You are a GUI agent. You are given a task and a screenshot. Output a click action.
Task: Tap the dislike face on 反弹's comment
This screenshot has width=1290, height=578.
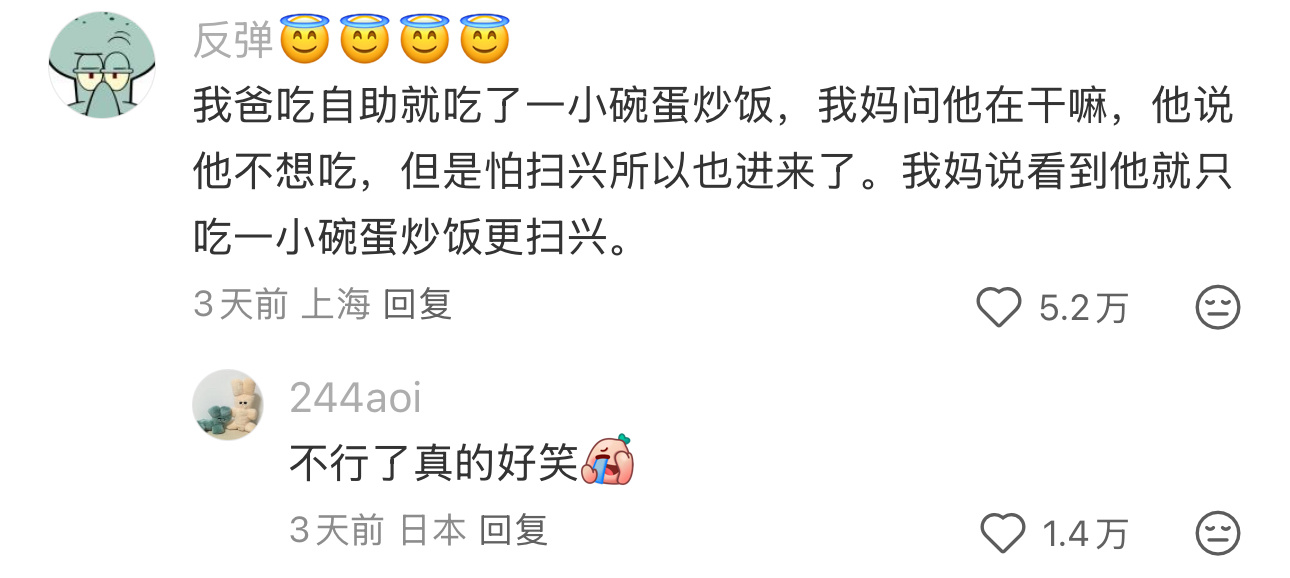pyautogui.click(x=1218, y=307)
